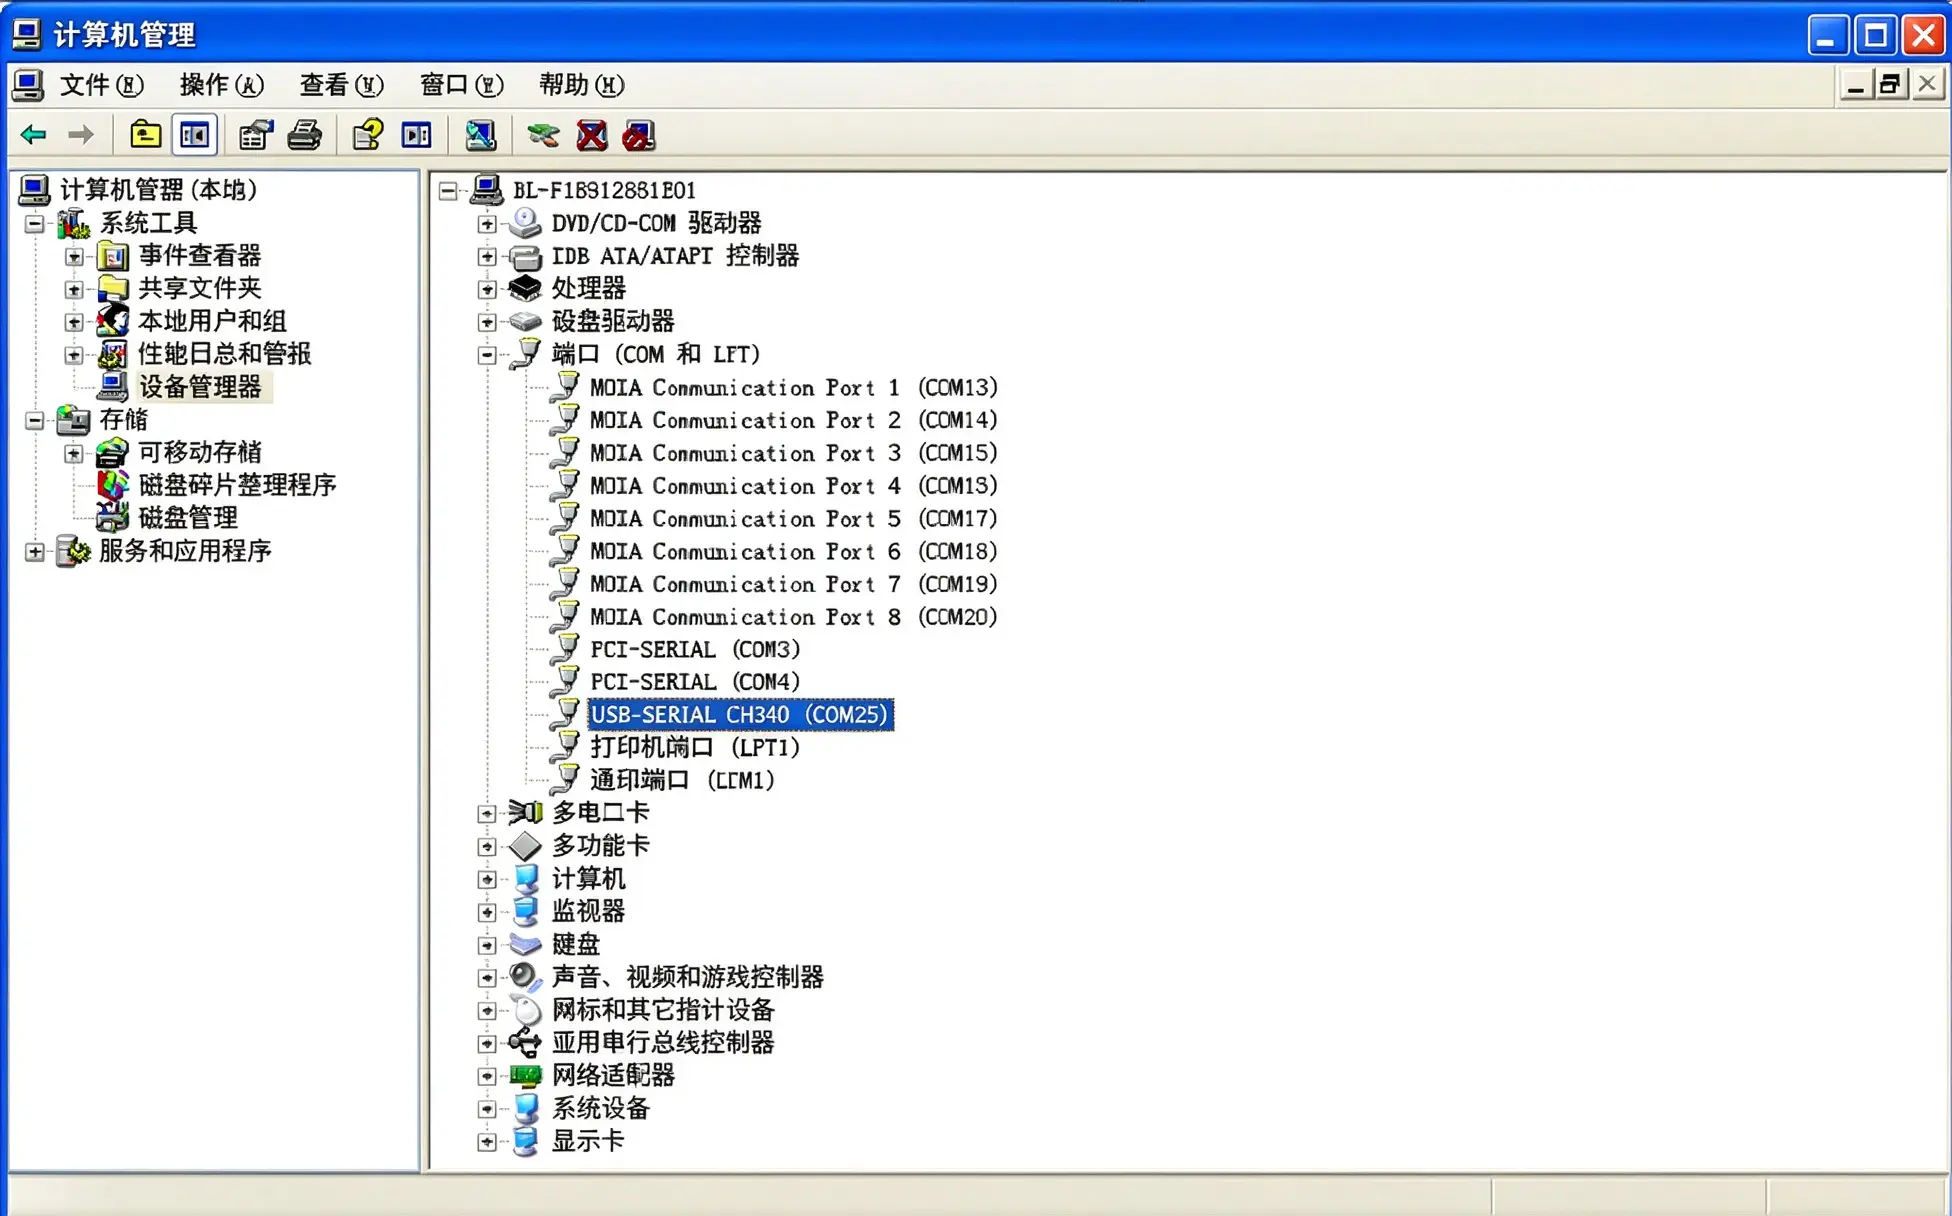
Task: Collapse the 系统工具 tree node
Action: click(x=35, y=224)
